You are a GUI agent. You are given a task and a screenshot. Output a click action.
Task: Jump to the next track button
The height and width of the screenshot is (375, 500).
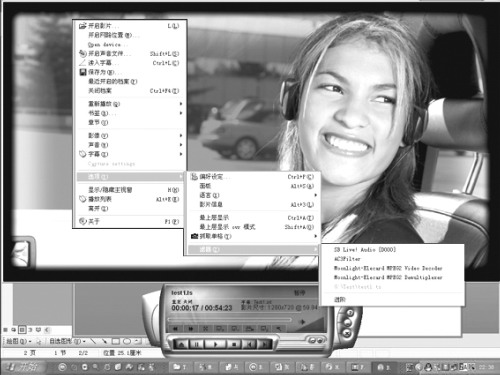pos(264,344)
